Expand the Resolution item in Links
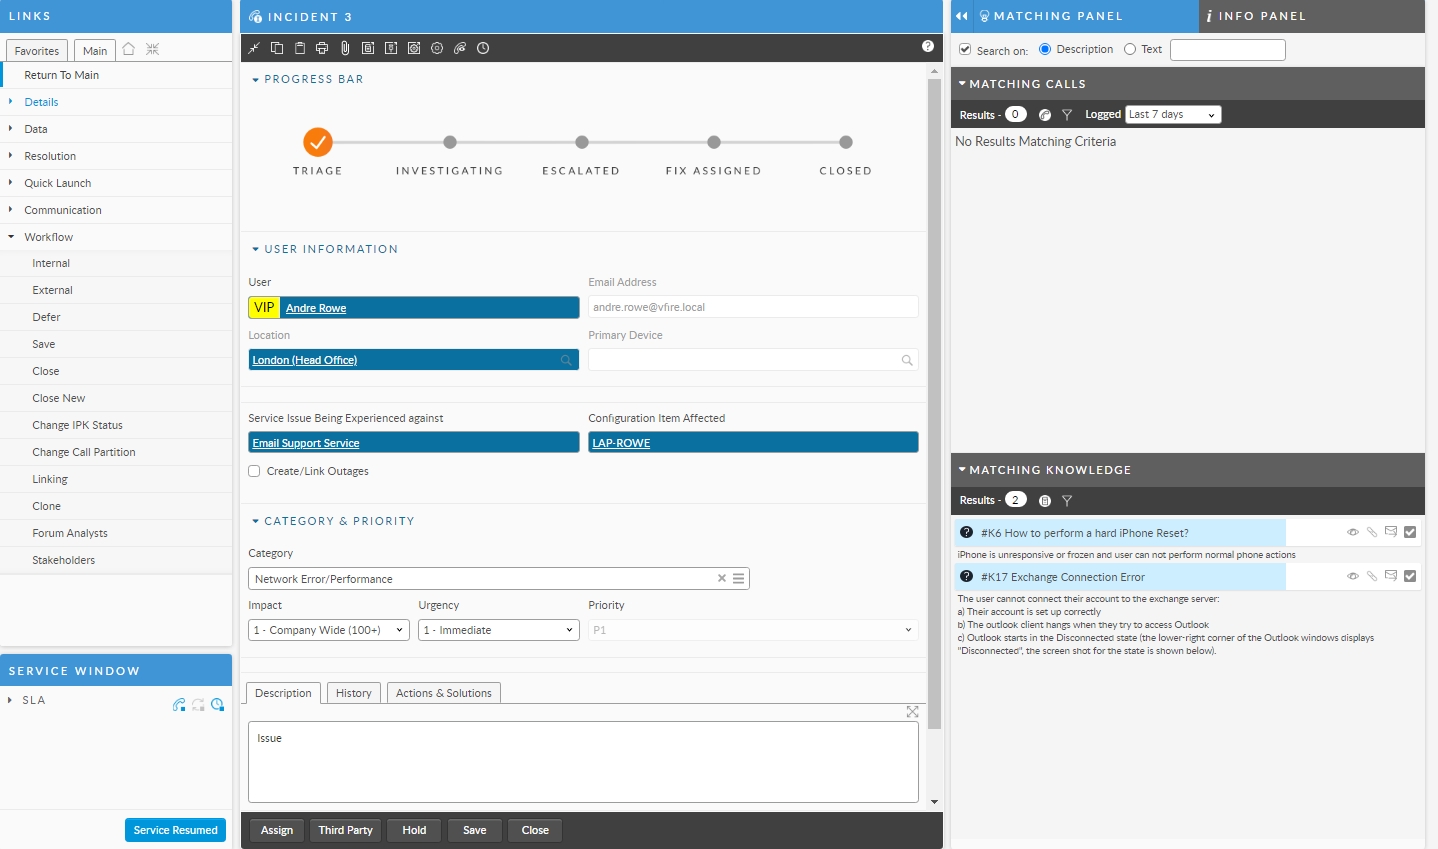Screen dimensions: 1438x849 (x=50, y=156)
